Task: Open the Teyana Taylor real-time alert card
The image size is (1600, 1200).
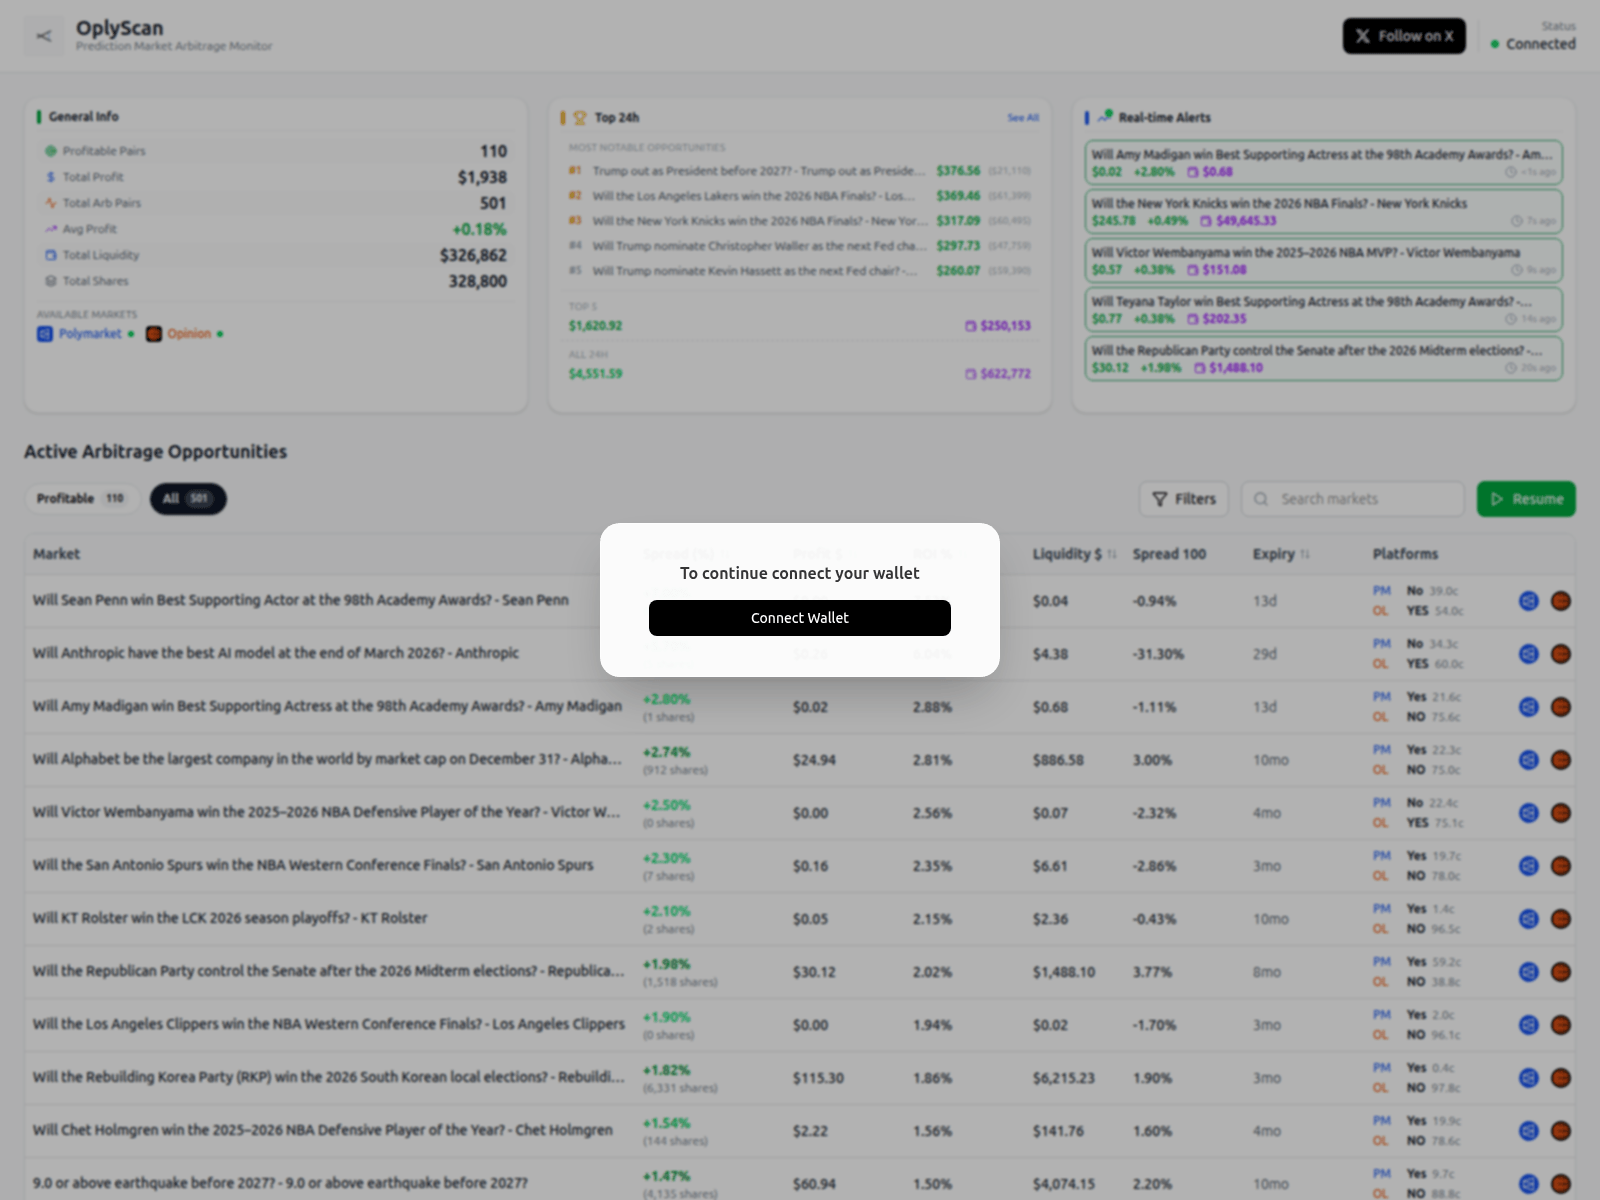Action: [1324, 310]
